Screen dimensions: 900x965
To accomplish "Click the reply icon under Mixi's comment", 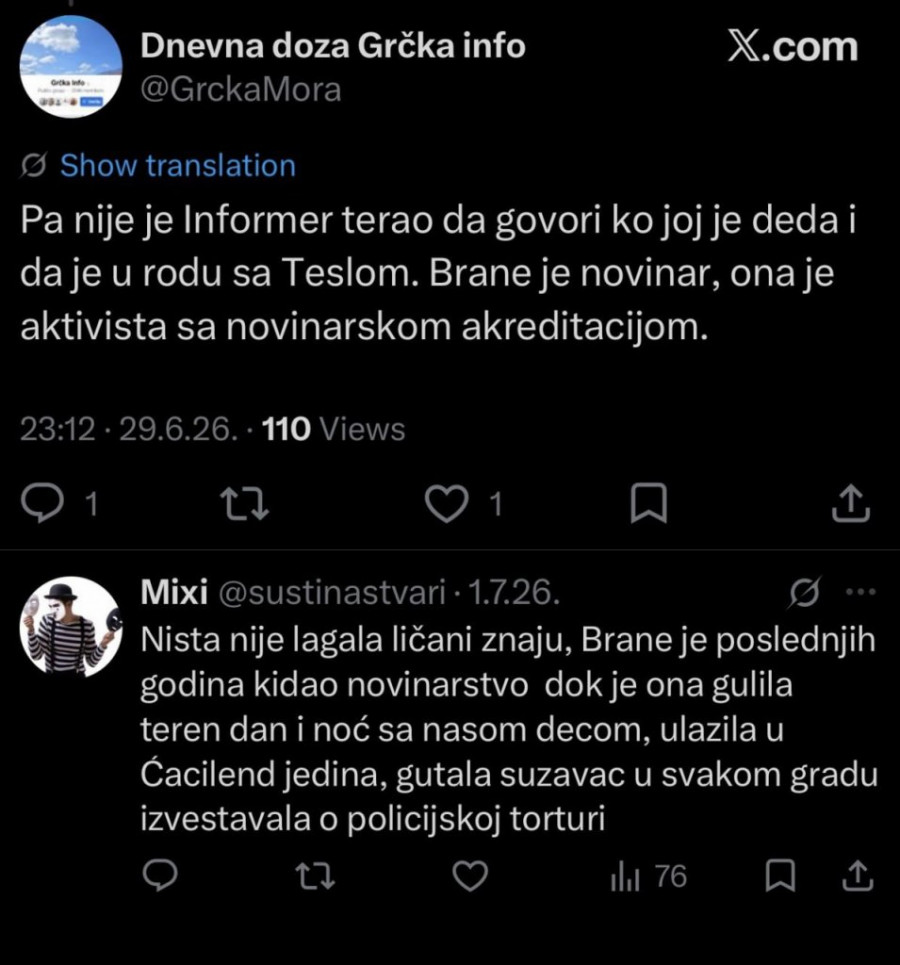I will 160,876.
